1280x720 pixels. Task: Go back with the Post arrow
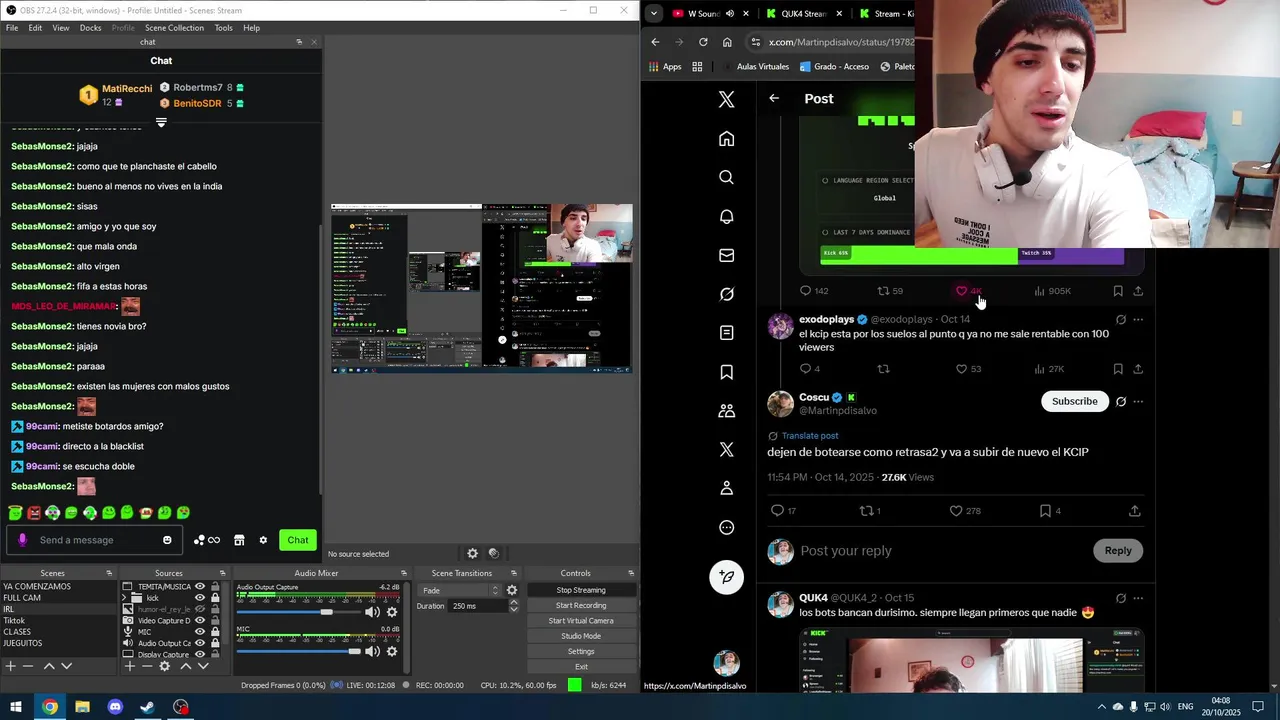click(774, 98)
